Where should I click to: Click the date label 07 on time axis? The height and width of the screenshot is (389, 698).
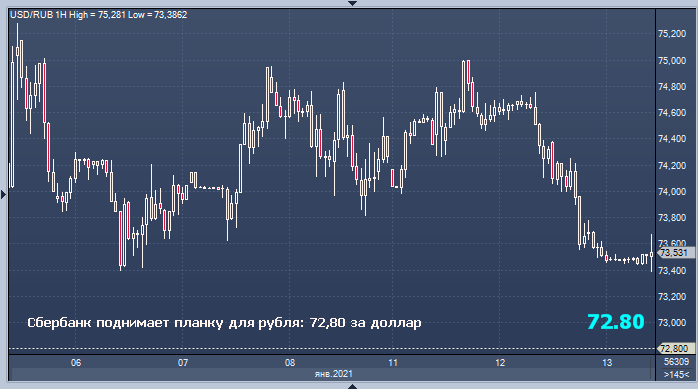click(x=183, y=363)
